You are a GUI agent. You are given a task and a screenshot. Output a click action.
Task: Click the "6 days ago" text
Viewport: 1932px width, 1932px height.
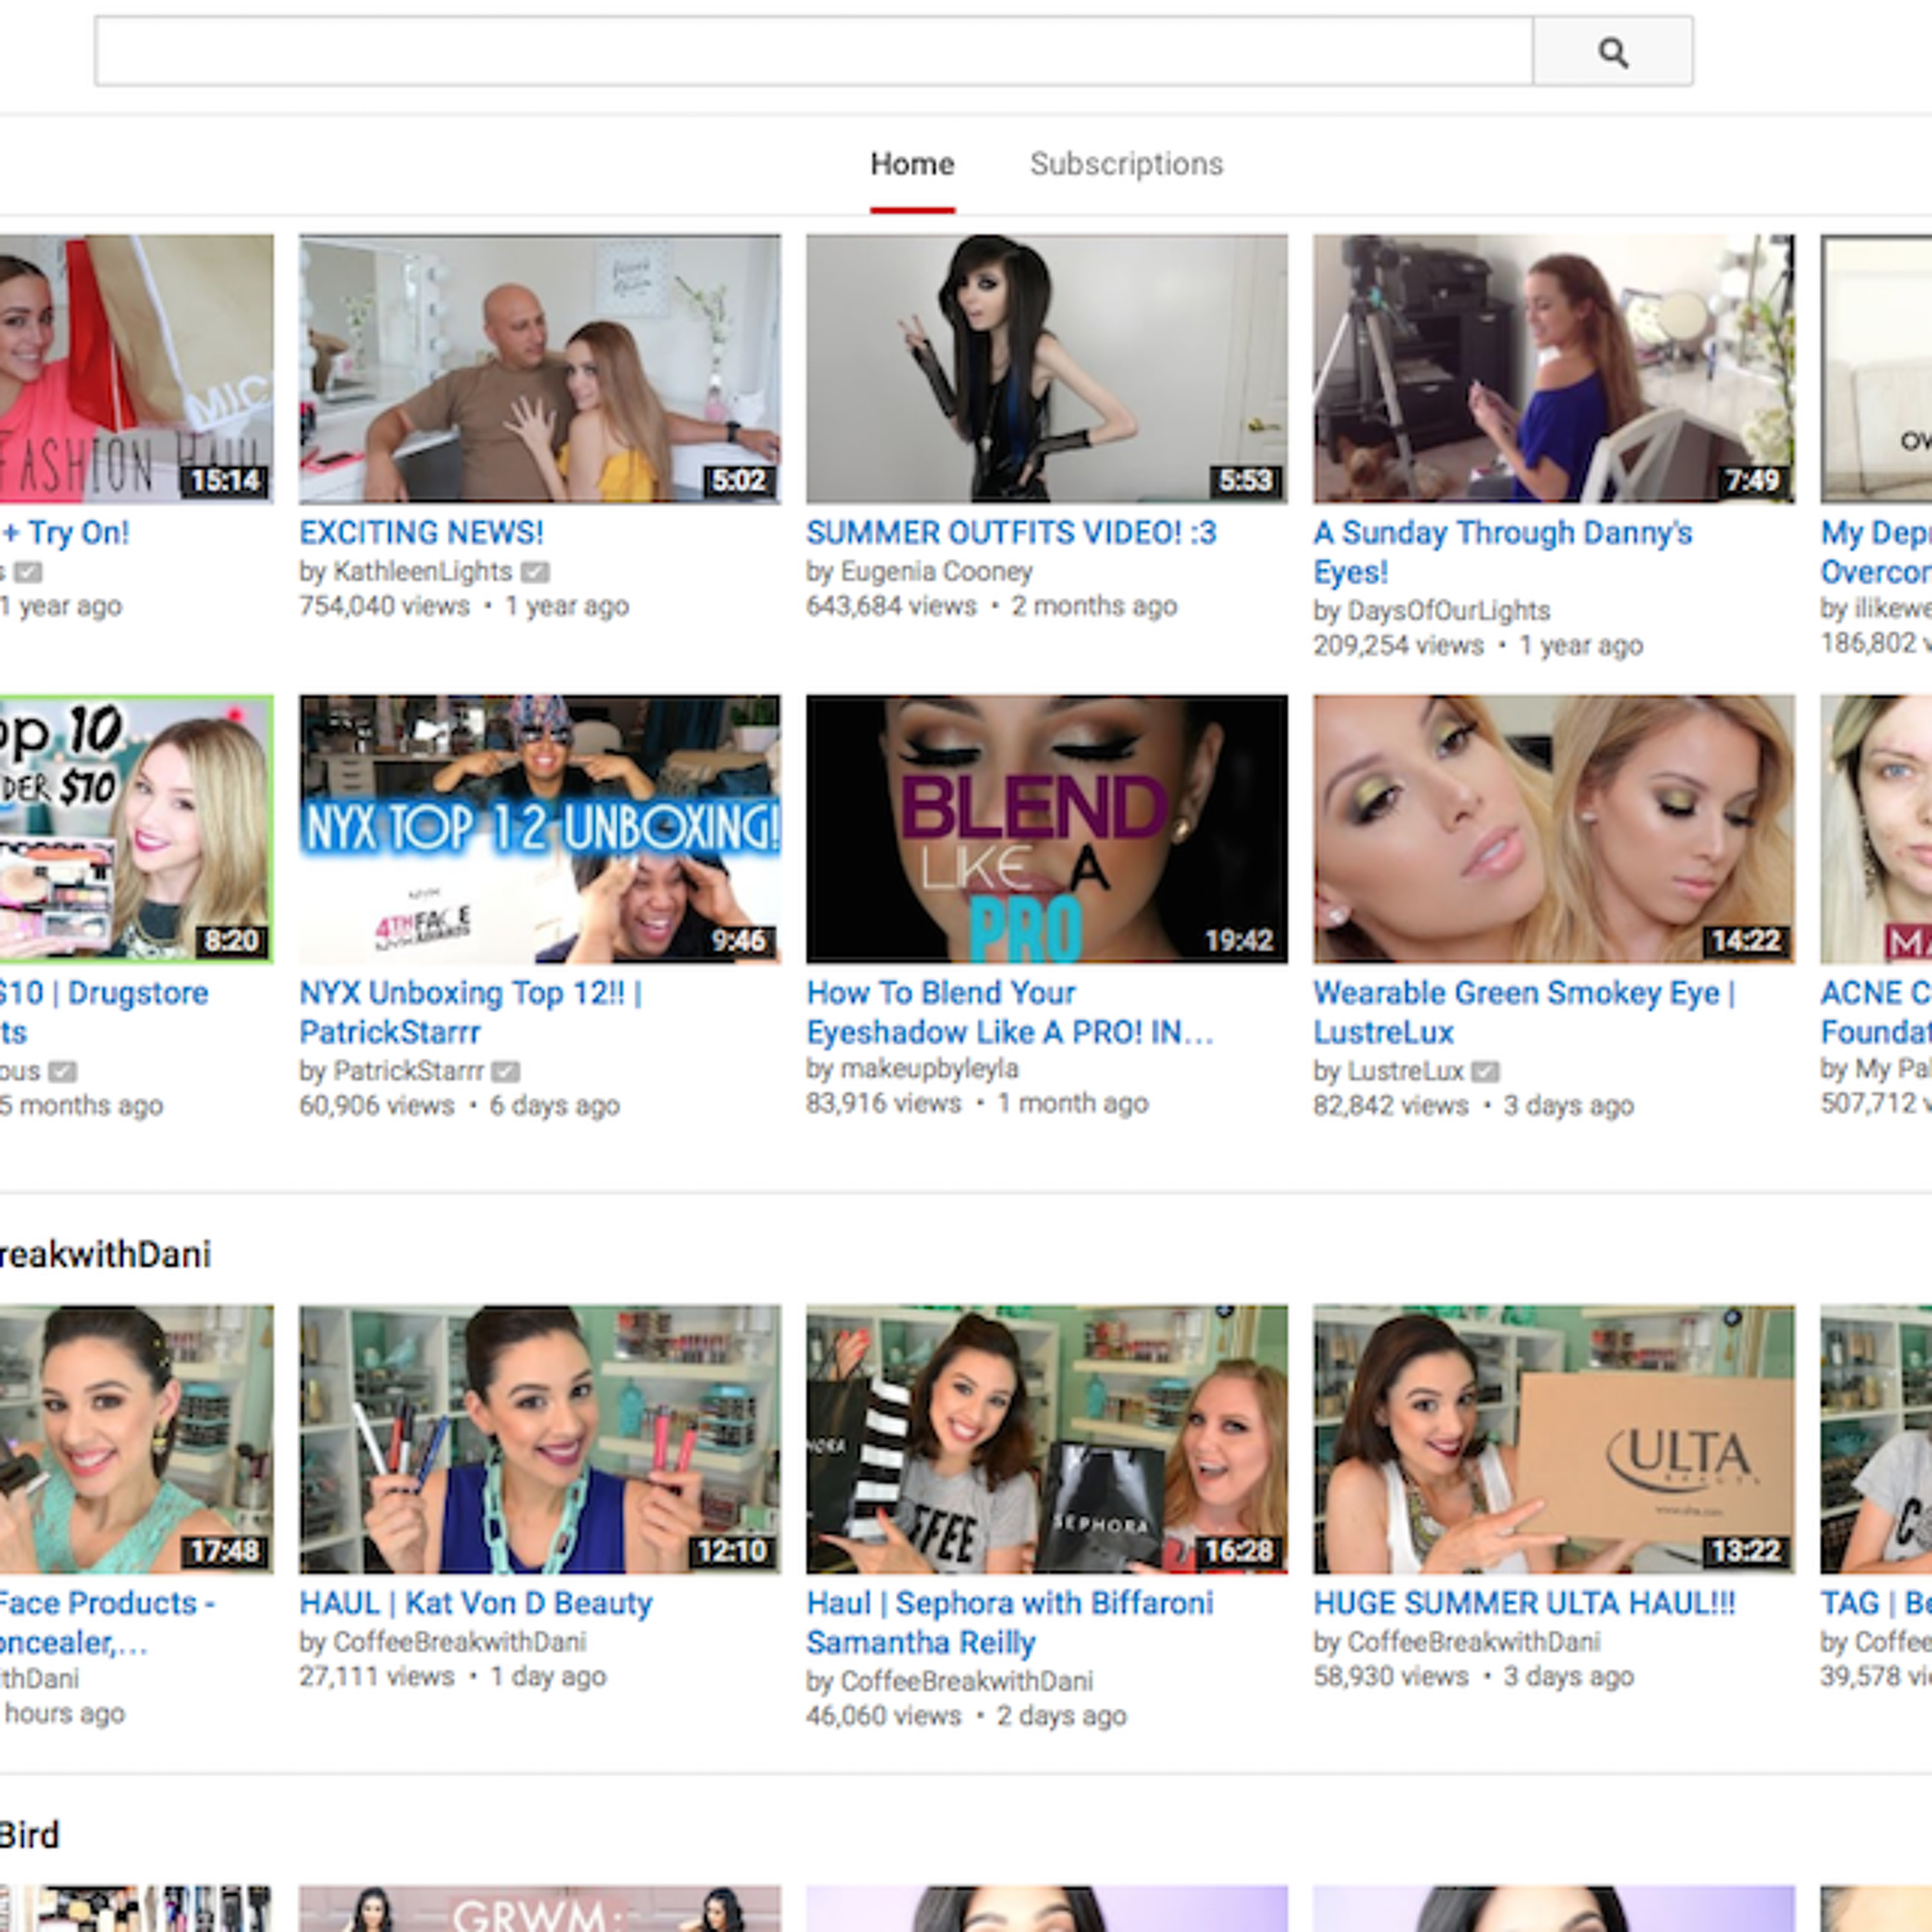[x=554, y=1105]
